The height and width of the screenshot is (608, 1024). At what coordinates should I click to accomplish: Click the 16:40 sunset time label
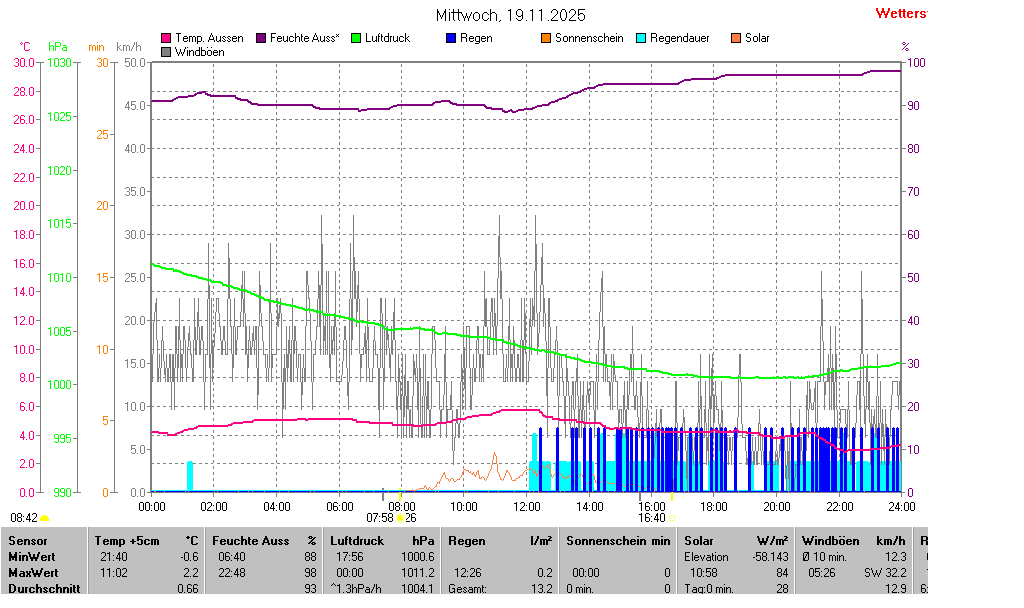coord(652,518)
